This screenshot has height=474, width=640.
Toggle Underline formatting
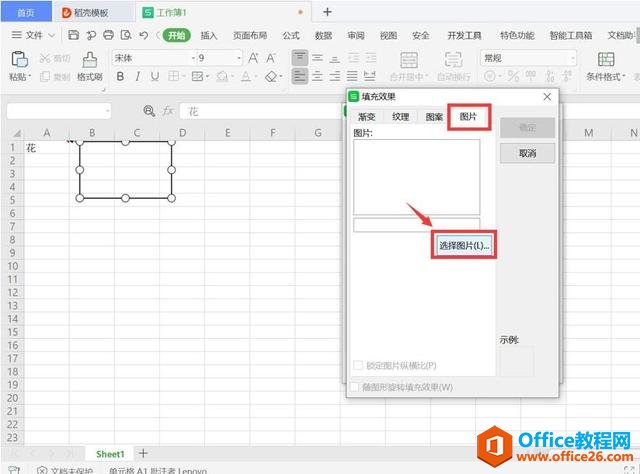(155, 76)
